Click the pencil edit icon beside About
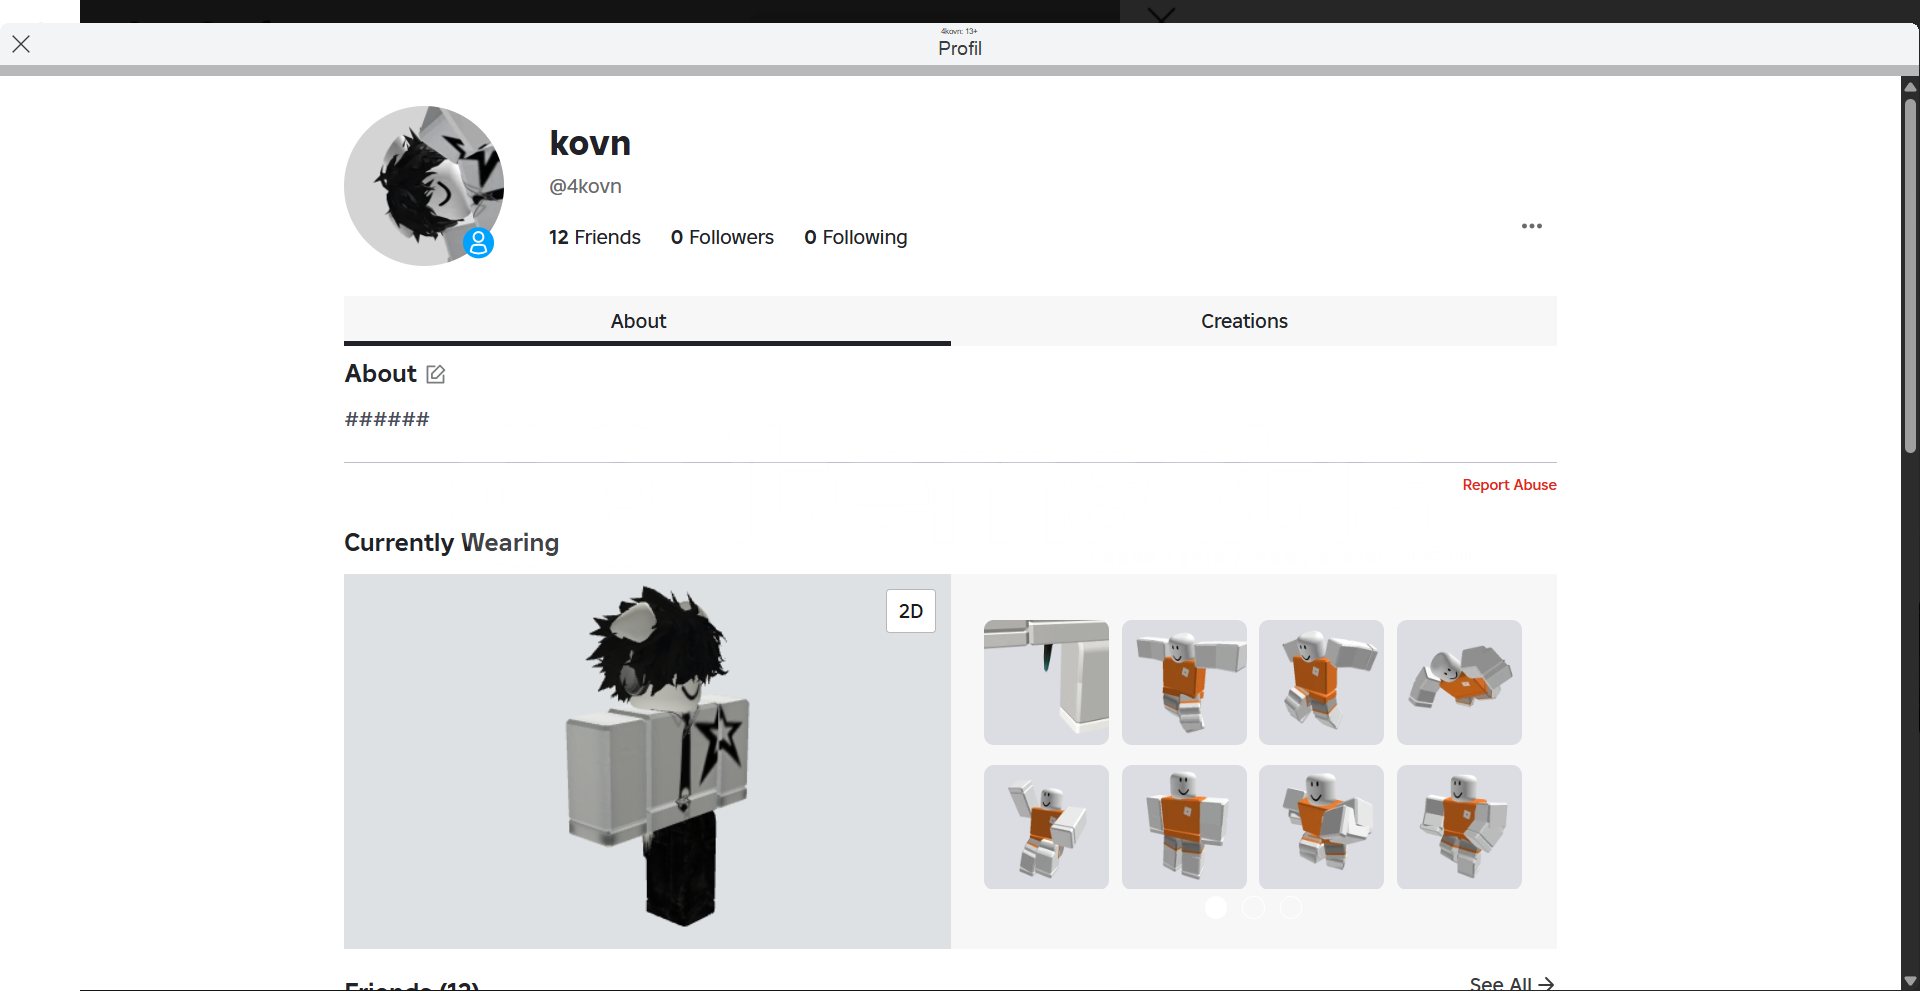 (436, 374)
